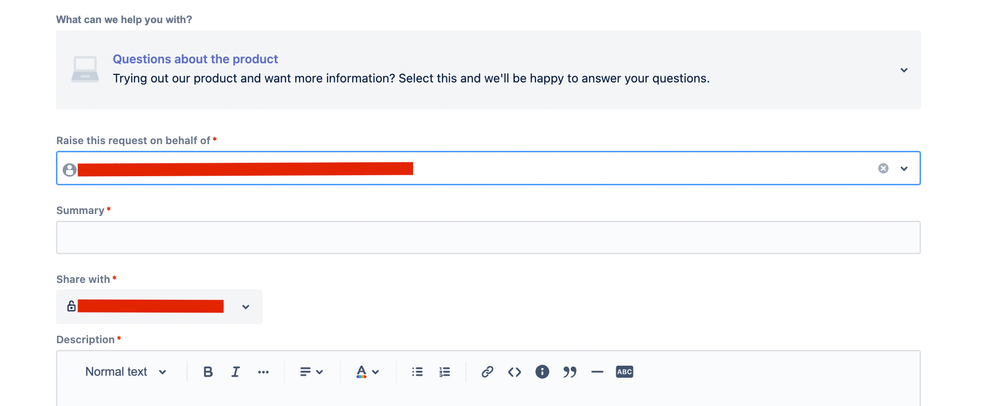The image size is (999, 406).
Task: Click the Summary input field
Action: pyautogui.click(x=488, y=238)
